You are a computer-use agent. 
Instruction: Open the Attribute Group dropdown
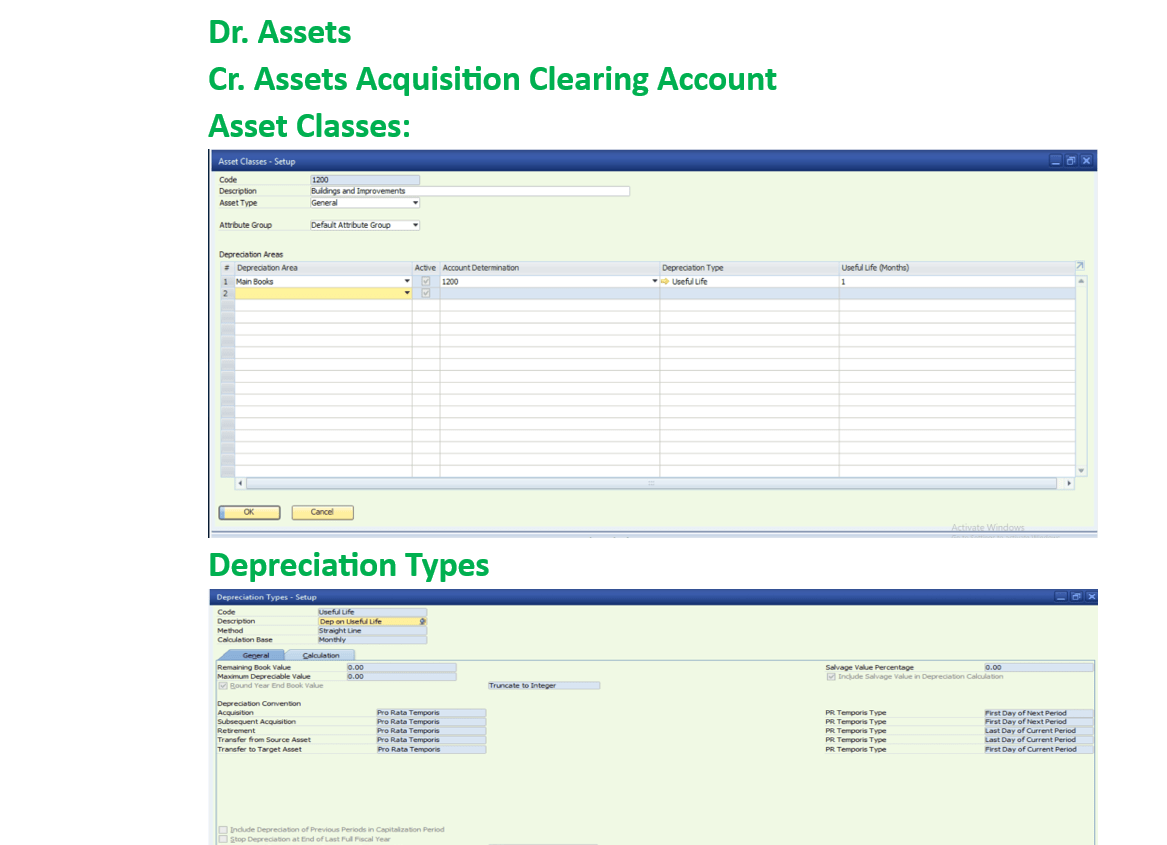pos(416,224)
